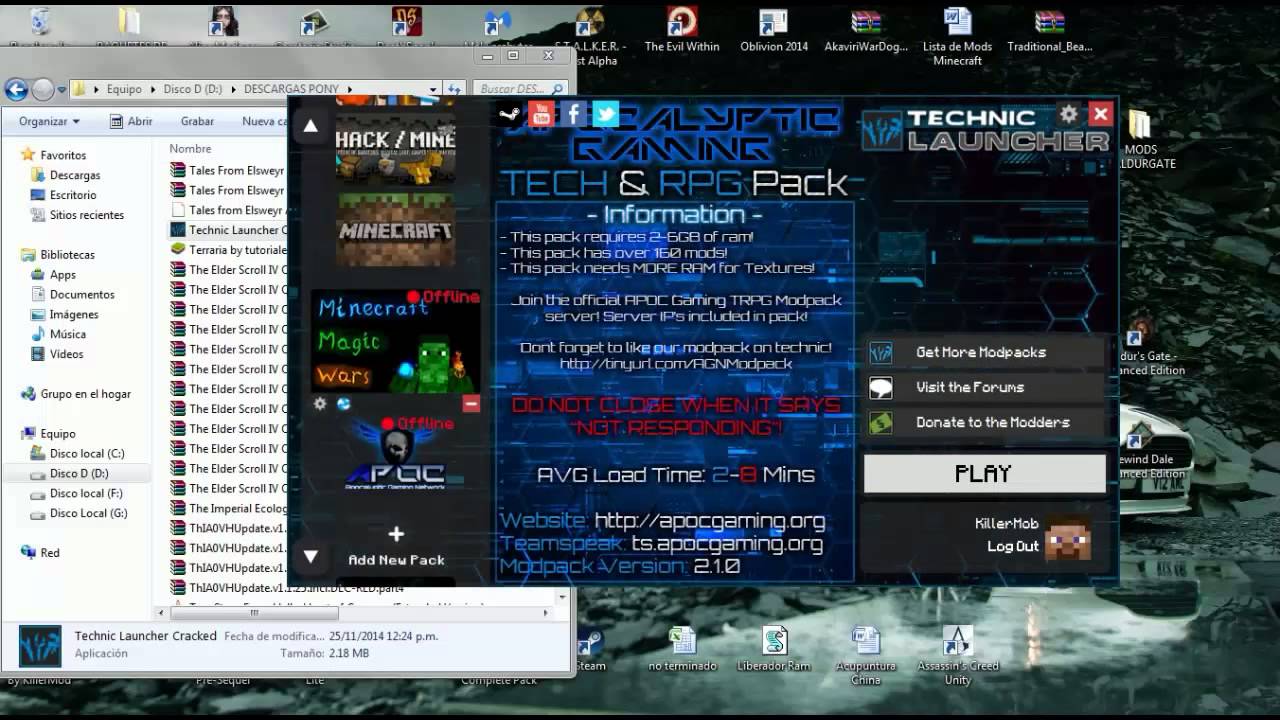Open Assassin's Creed Unity shortcut
This screenshot has width=1280, height=720.
[x=958, y=656]
